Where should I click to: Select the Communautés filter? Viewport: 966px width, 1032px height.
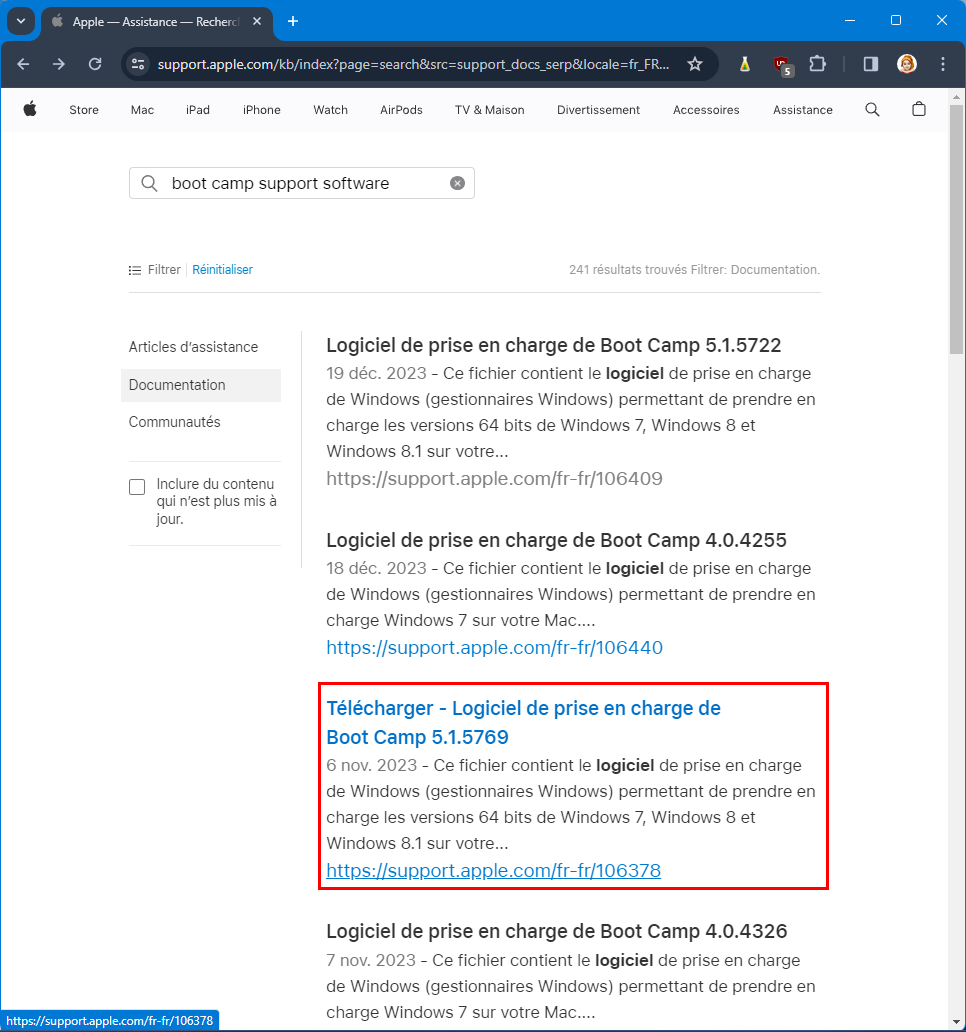174,422
